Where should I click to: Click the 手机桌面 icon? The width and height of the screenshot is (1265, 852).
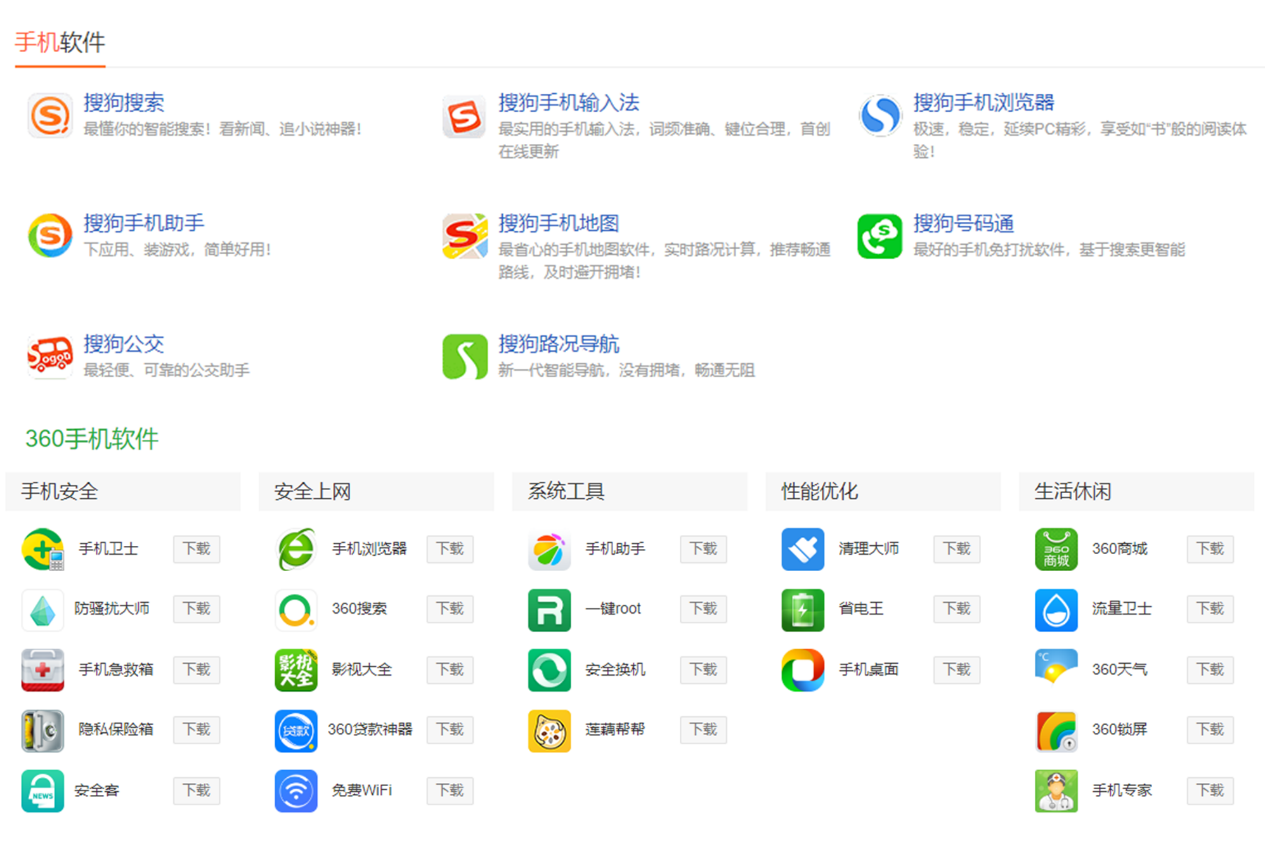803,670
